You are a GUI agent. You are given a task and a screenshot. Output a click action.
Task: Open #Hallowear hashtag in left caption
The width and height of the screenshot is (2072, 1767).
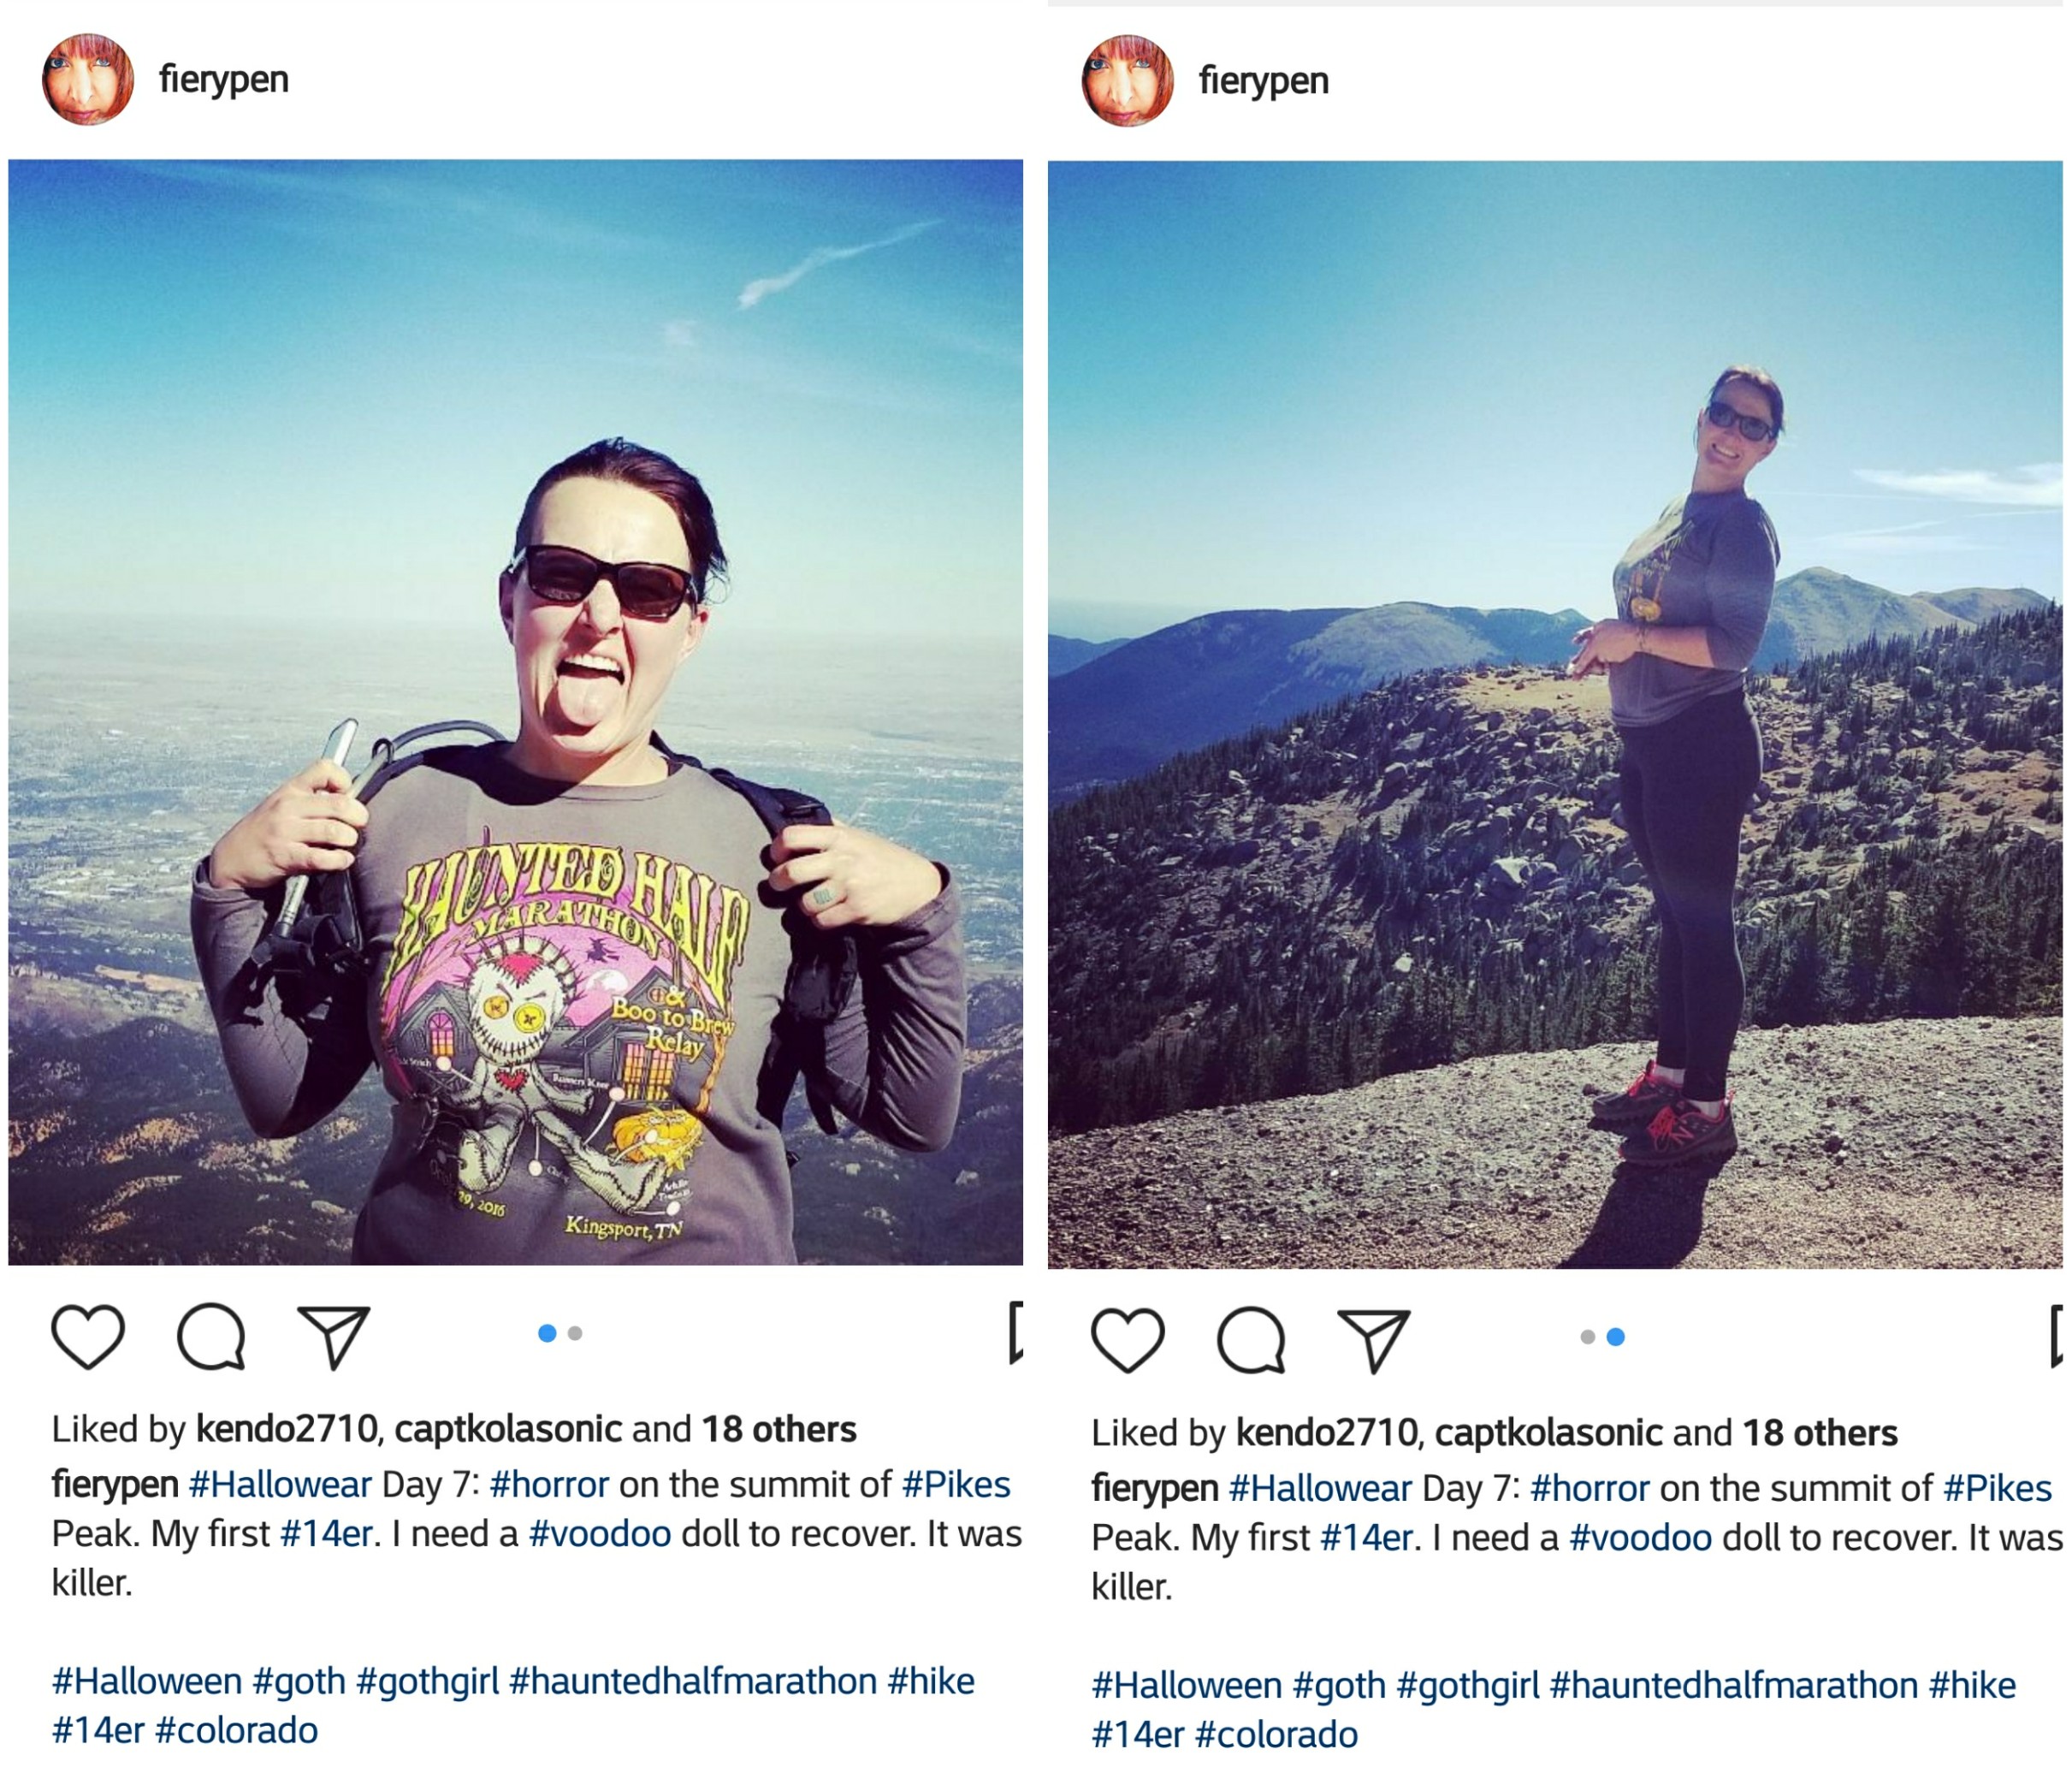pos(280,1484)
